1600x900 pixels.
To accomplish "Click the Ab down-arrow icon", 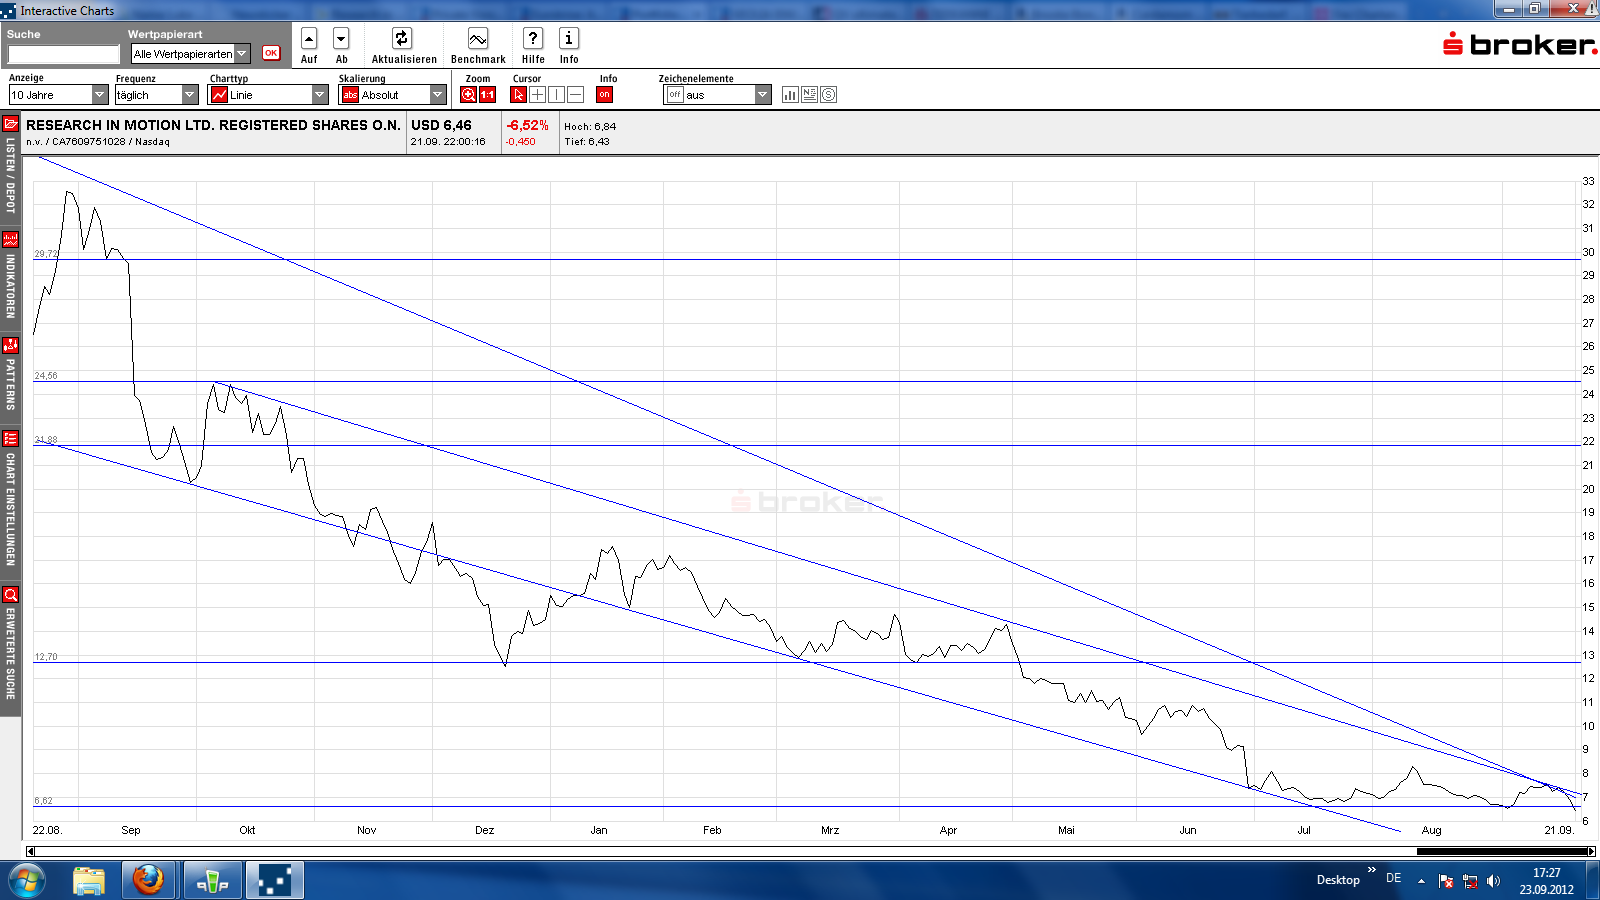I will coord(341,39).
